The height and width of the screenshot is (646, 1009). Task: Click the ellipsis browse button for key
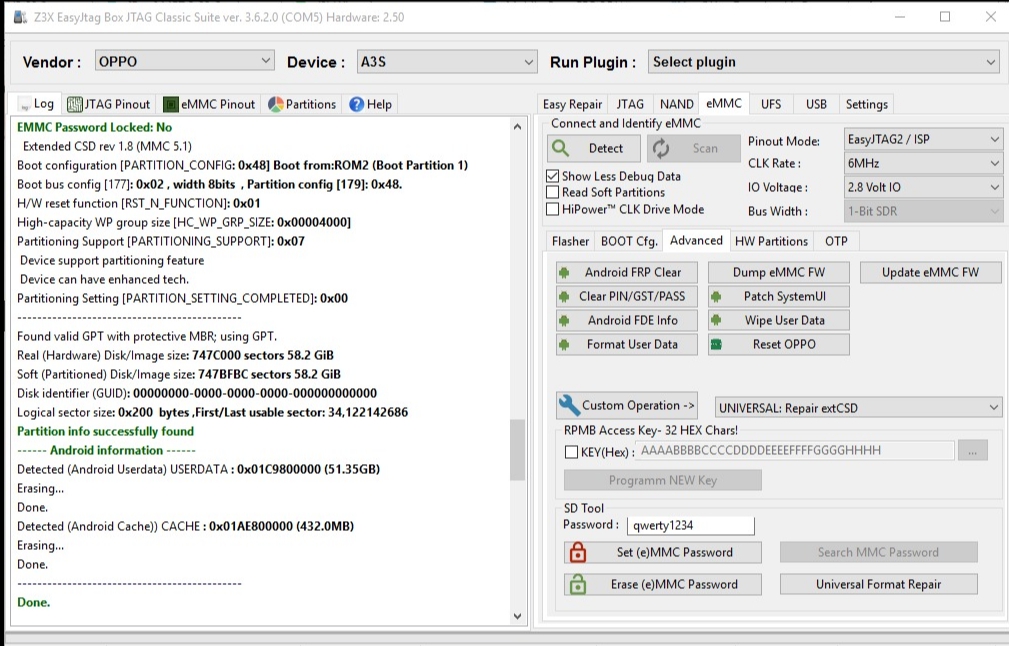(x=972, y=451)
